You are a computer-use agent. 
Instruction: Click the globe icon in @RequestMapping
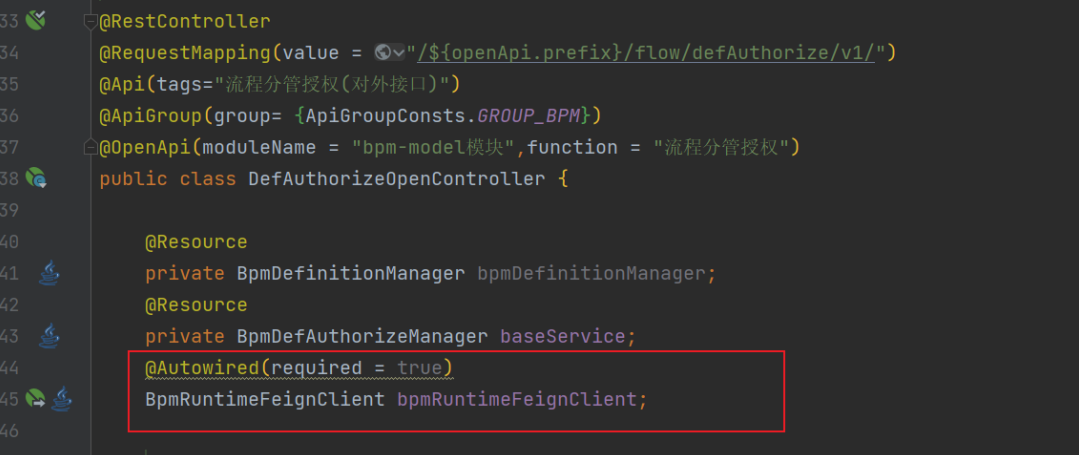click(x=382, y=52)
